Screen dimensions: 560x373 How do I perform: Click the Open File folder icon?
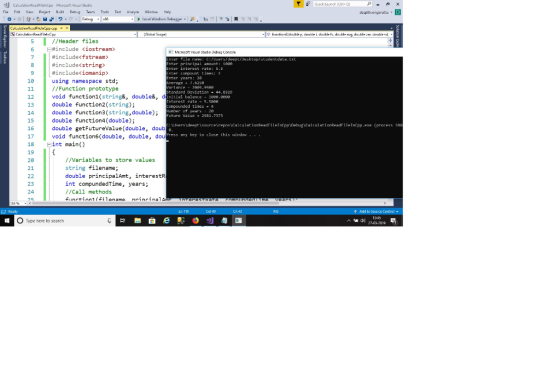[x=38, y=19]
